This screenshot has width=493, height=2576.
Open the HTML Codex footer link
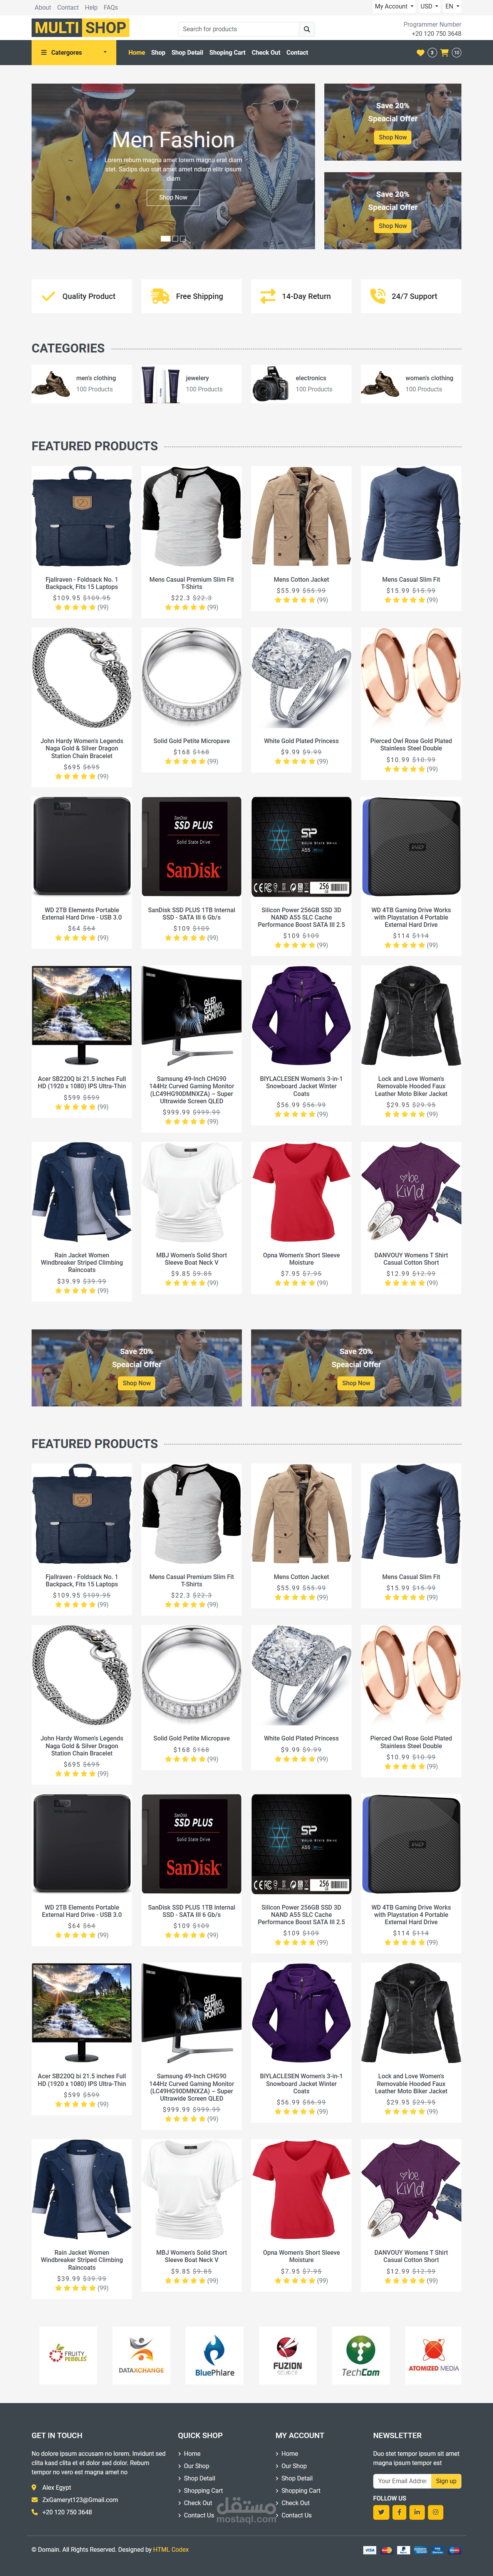point(171,2549)
